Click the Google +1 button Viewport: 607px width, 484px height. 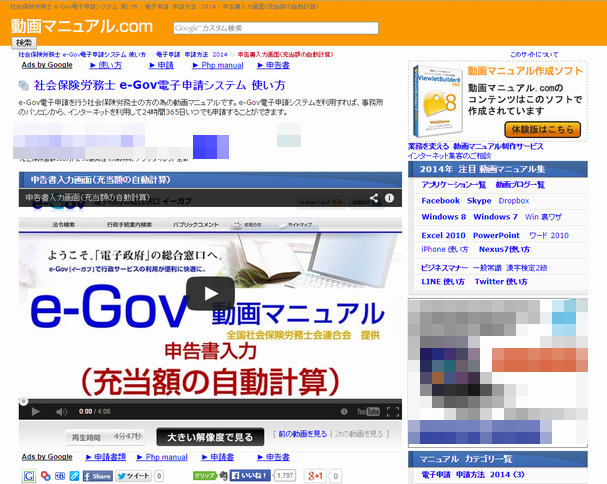316,476
